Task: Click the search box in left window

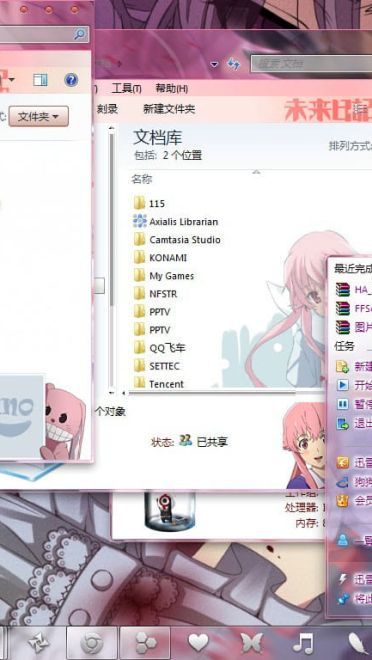Action: pyautogui.click(x=44, y=35)
